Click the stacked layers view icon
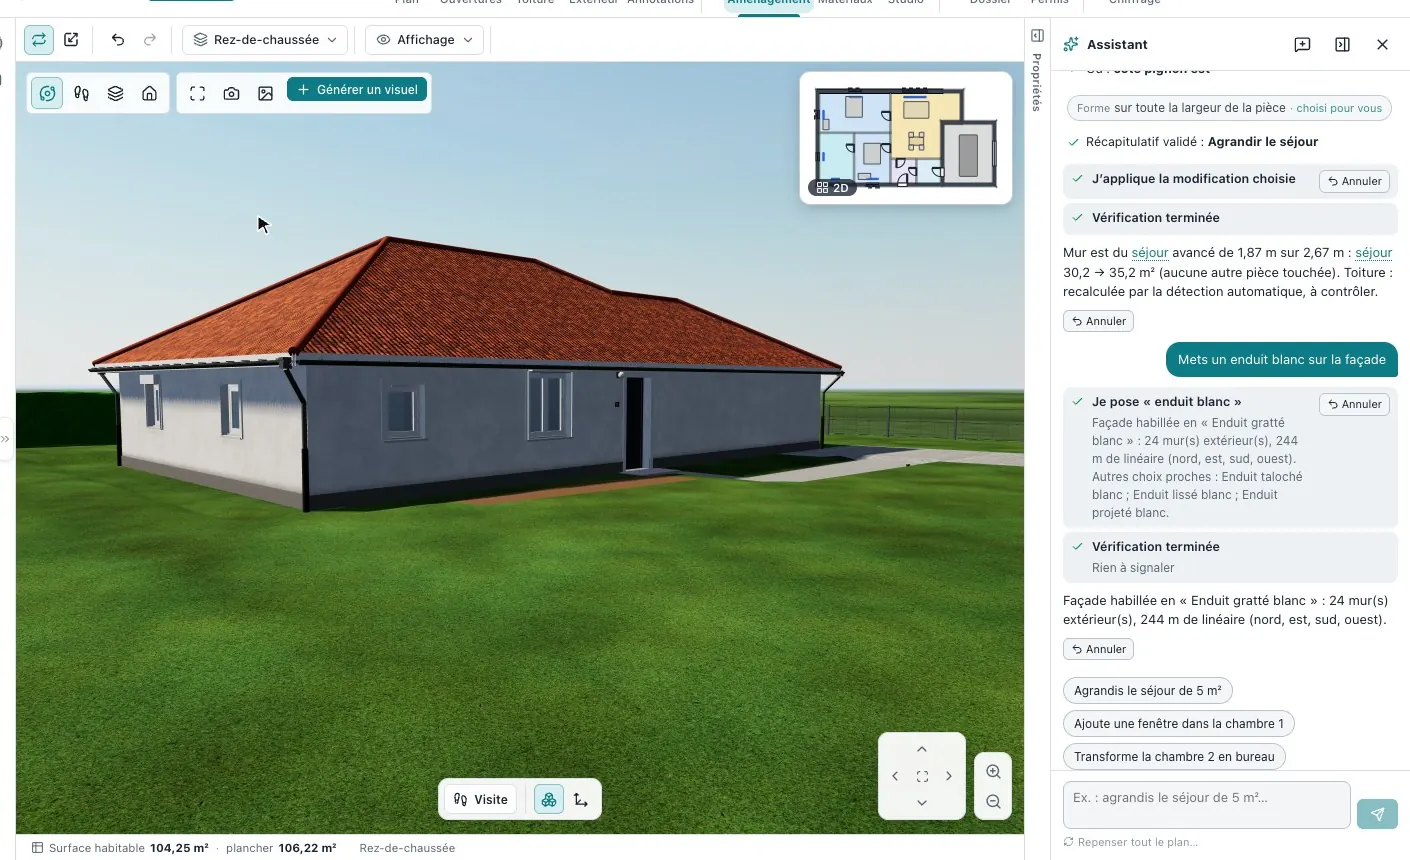This screenshot has height=860, width=1410. [x=115, y=93]
